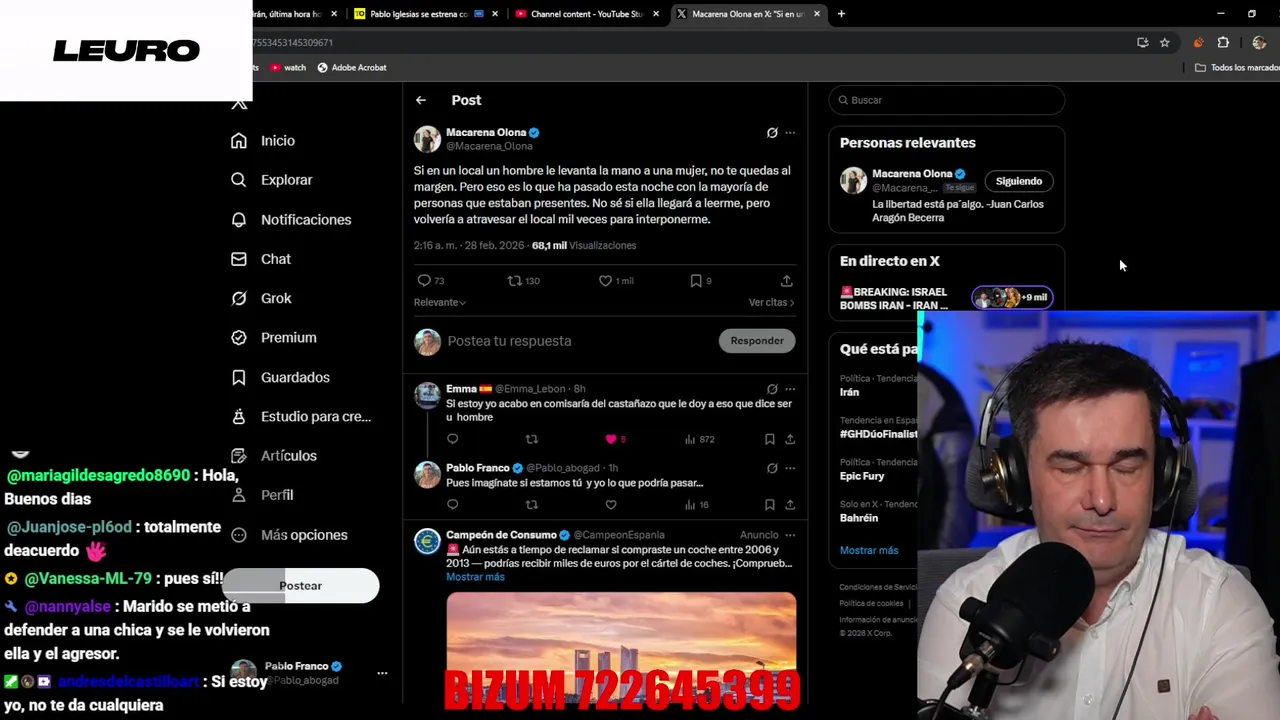Screen dimensions: 1280x720
Task: Reply to Pablo Franco's comment
Action: (x=452, y=505)
